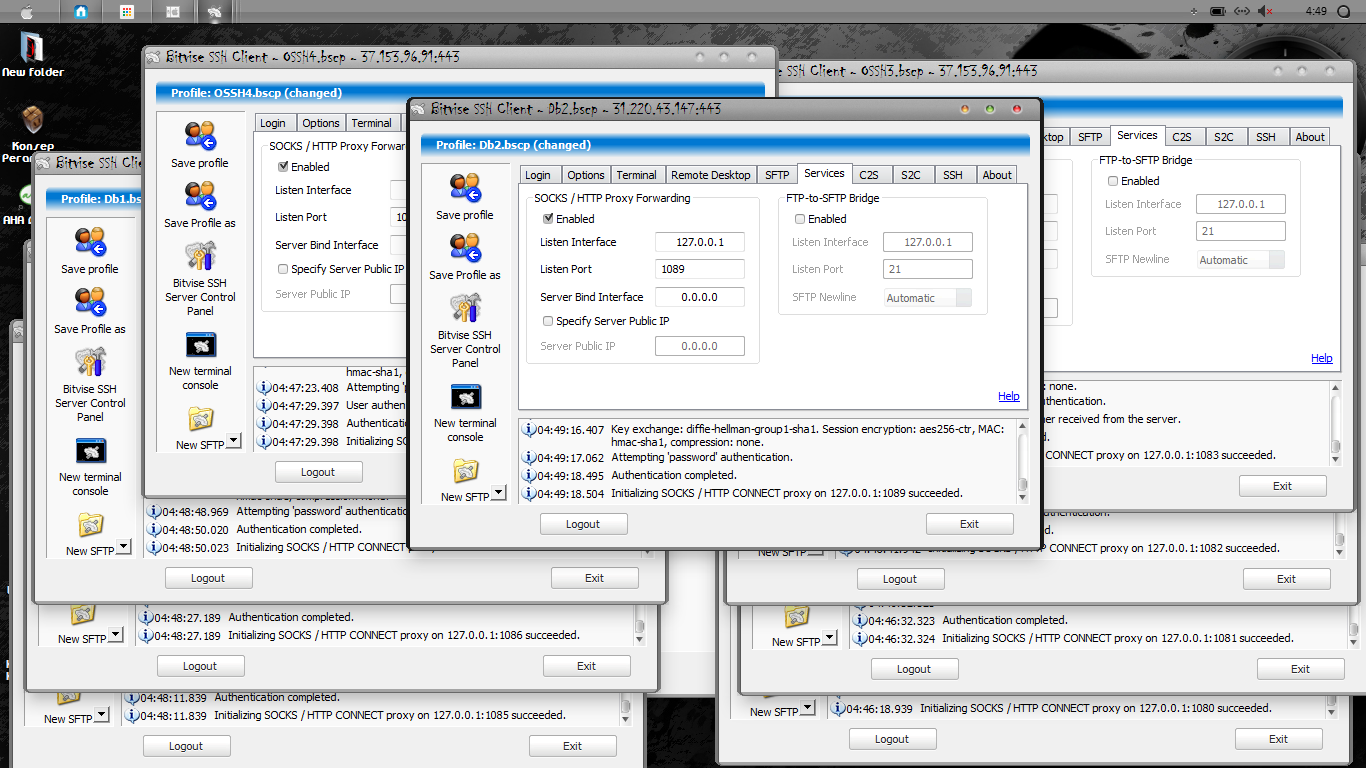This screenshot has width=1366, height=768.
Task: Click New SFTP folder icon in Db2 window
Action: [x=465, y=470]
